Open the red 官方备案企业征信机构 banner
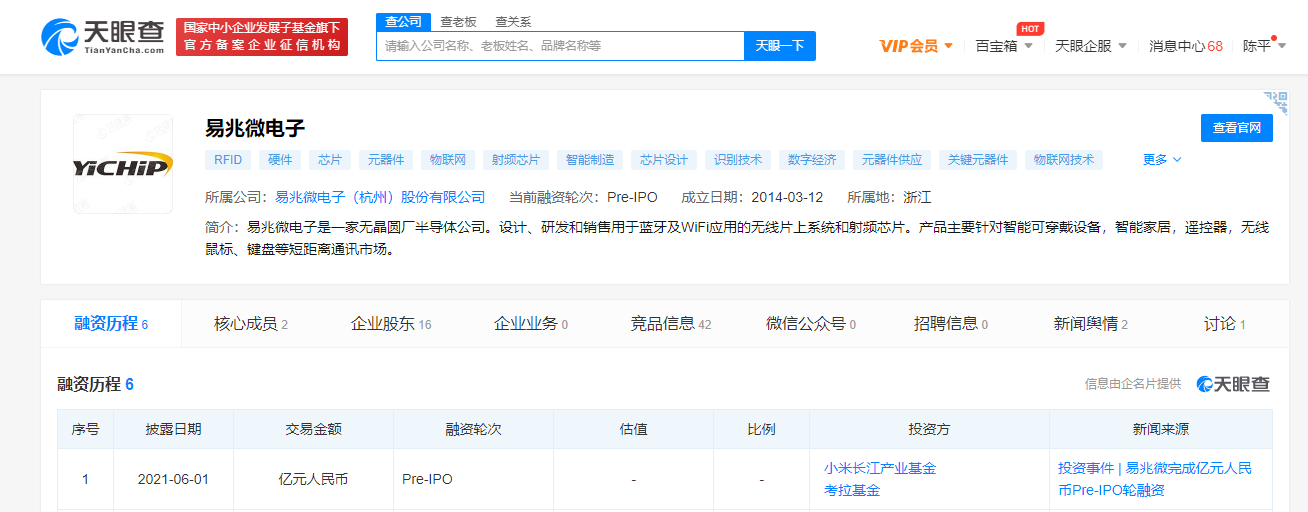The width and height of the screenshot is (1308, 512). [262, 37]
